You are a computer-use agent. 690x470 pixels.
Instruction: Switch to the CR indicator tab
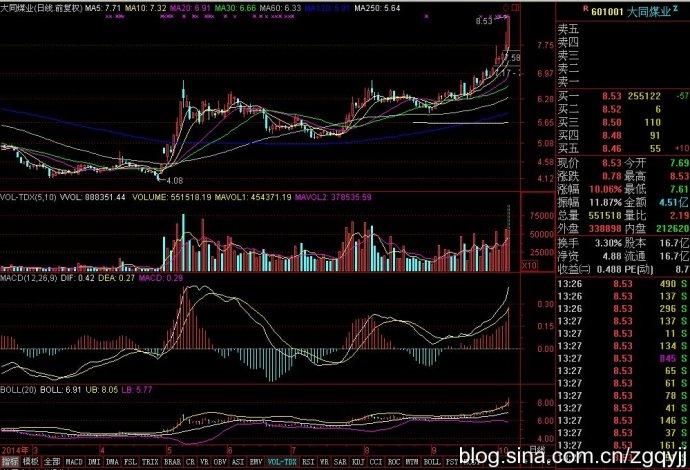(x=190, y=462)
